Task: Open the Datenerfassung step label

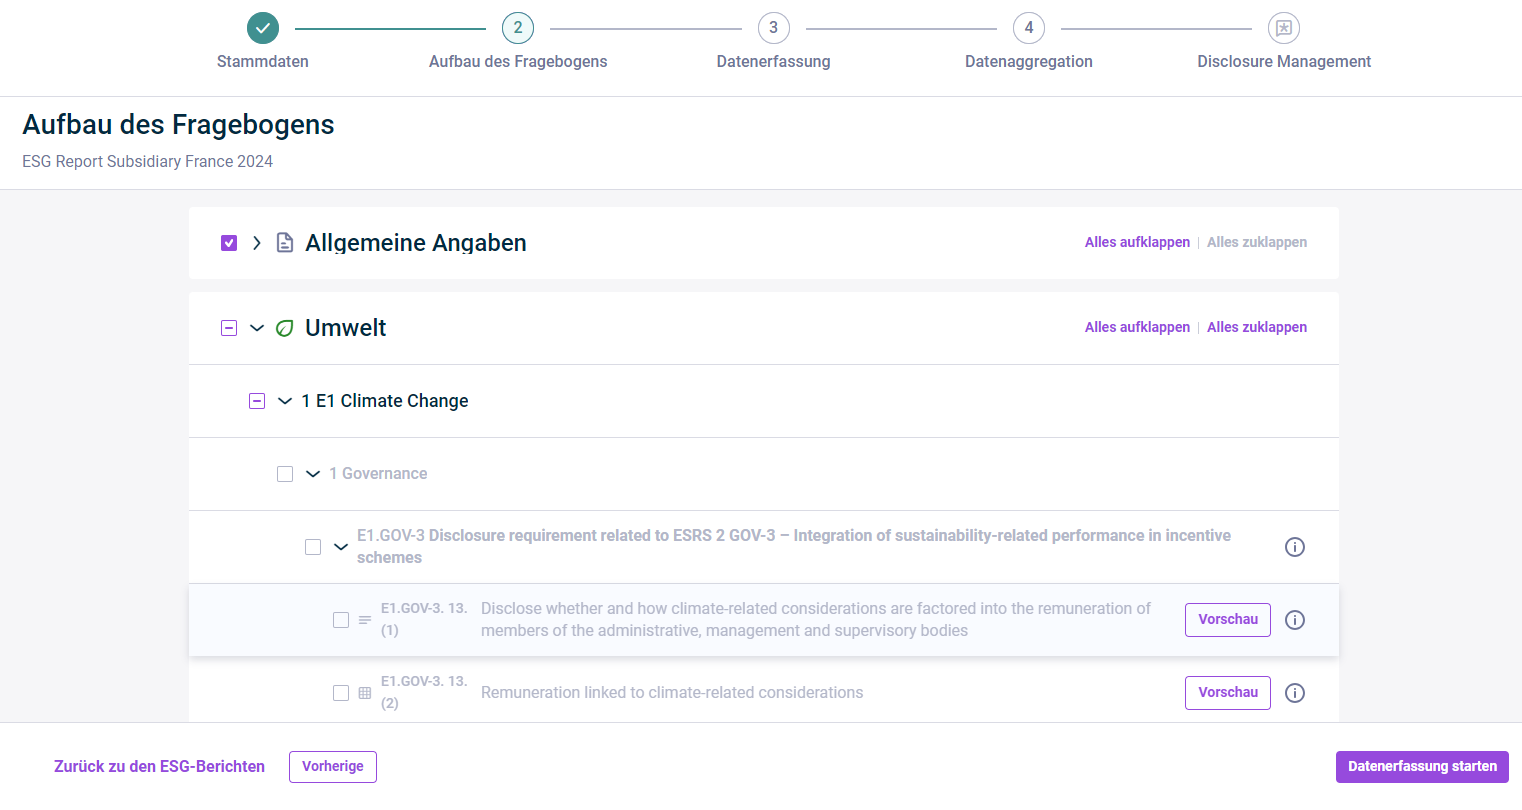Action: click(773, 62)
